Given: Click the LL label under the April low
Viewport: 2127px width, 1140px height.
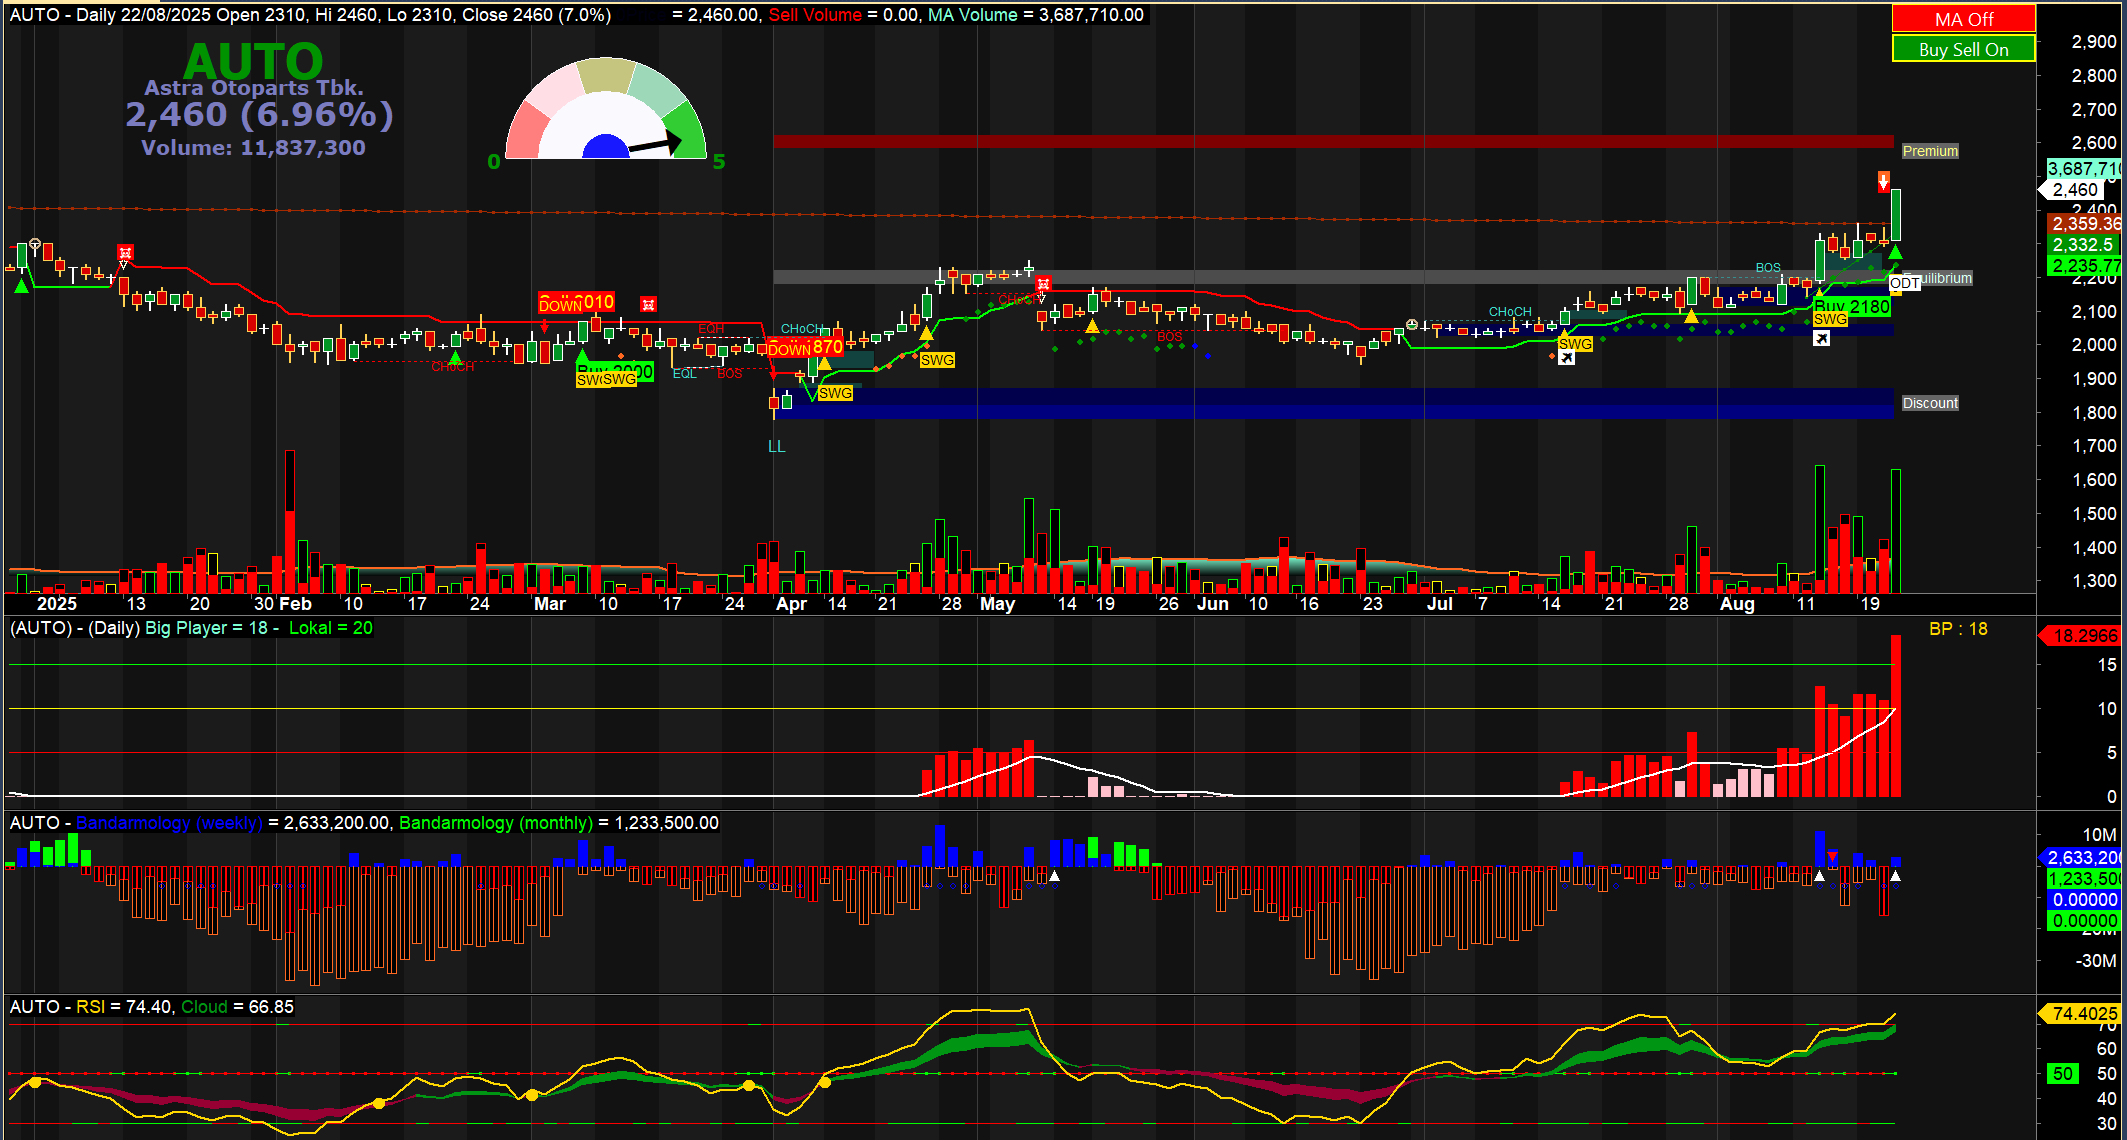Looking at the screenshot, I should coord(777,447).
